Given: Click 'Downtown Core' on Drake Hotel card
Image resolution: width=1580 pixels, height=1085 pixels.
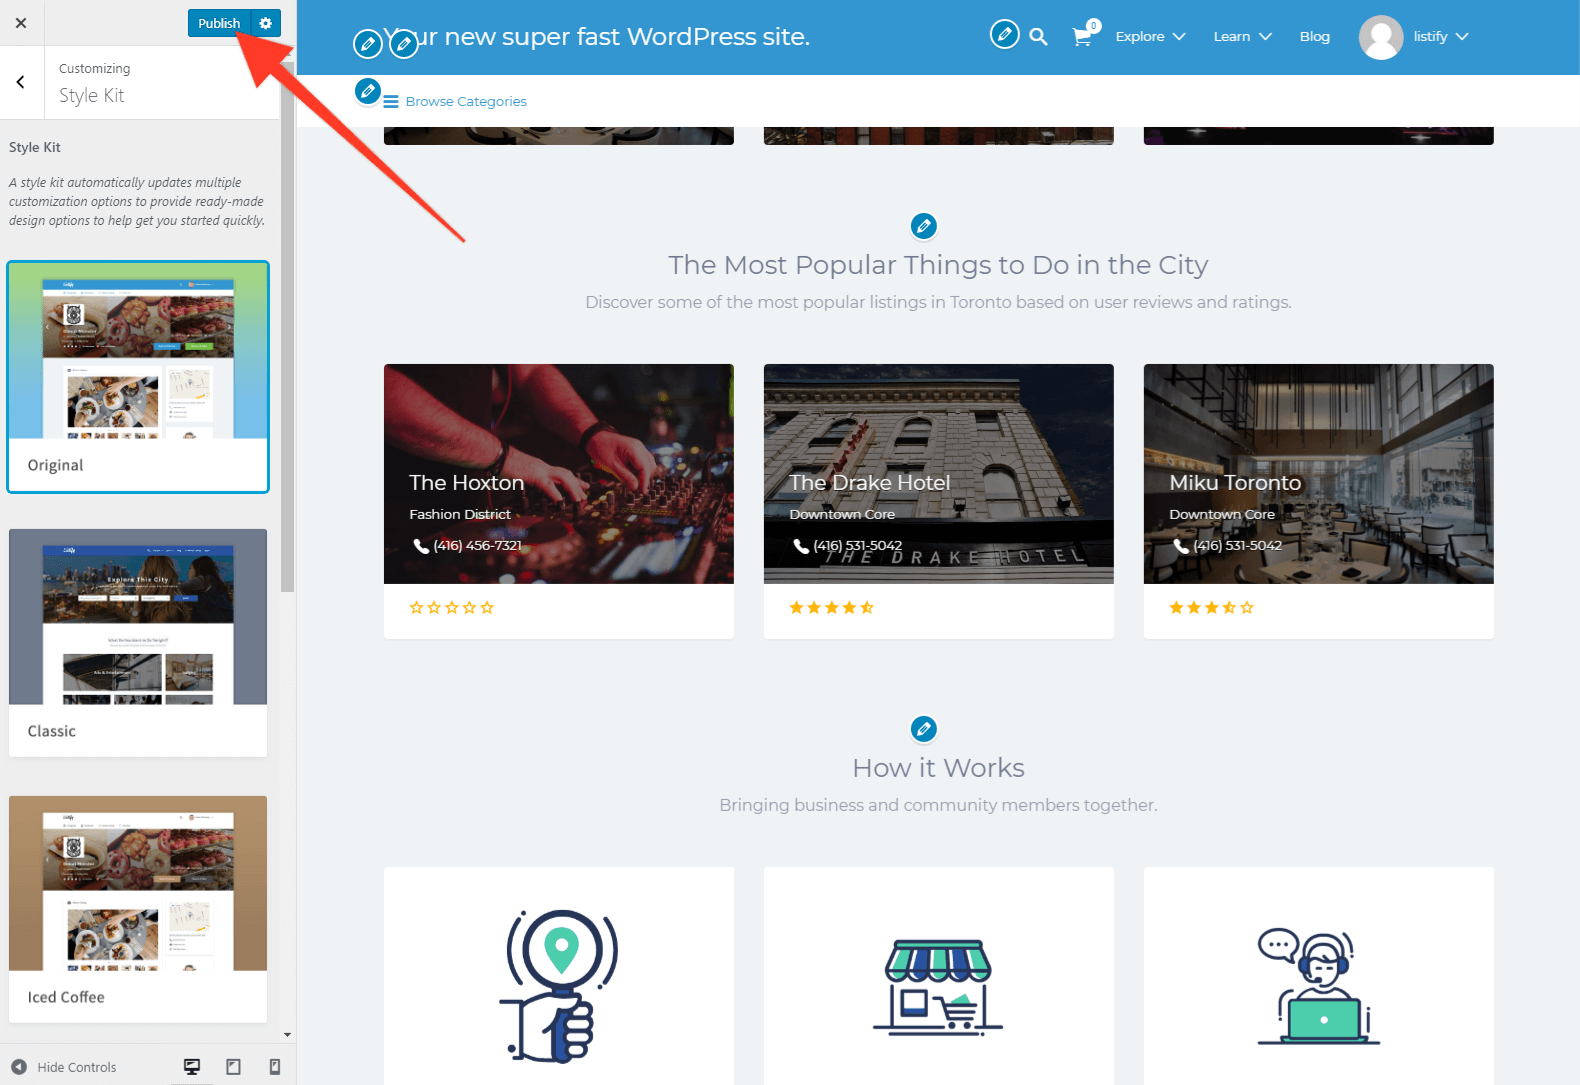Looking at the screenshot, I should 842,515.
